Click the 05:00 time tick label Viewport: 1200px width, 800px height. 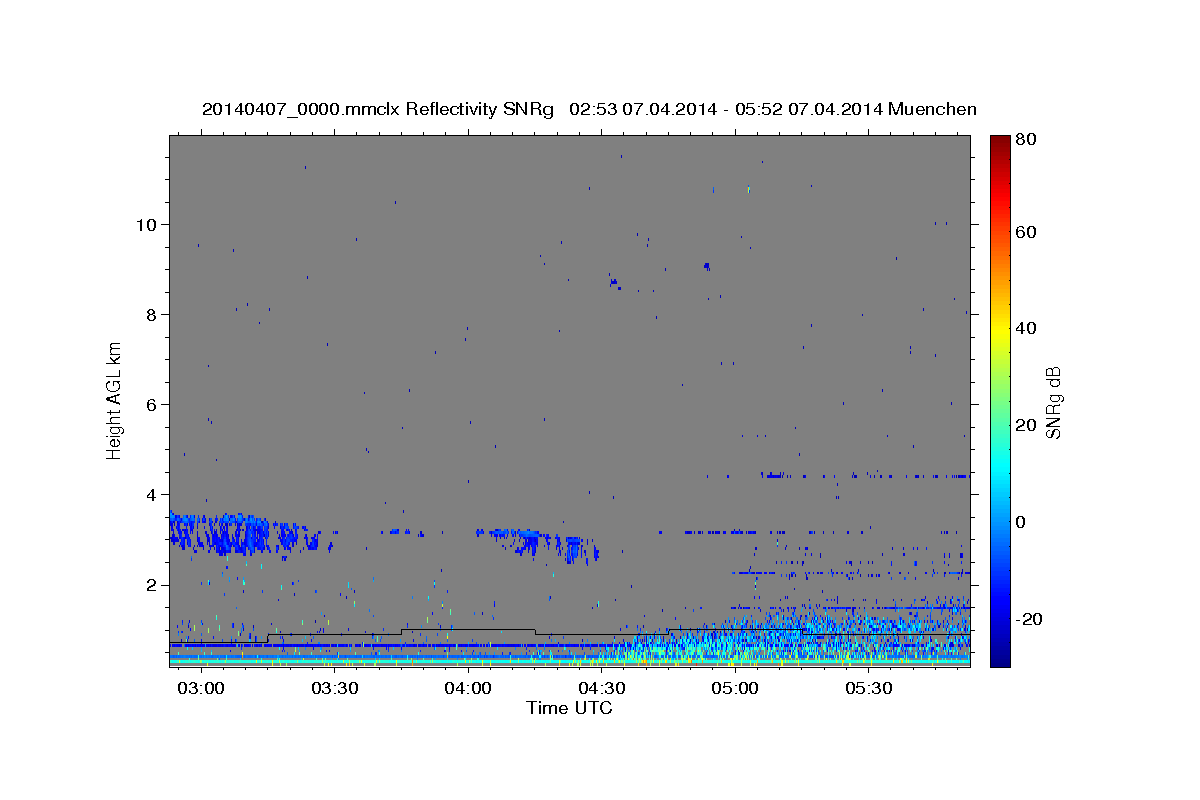click(x=736, y=689)
